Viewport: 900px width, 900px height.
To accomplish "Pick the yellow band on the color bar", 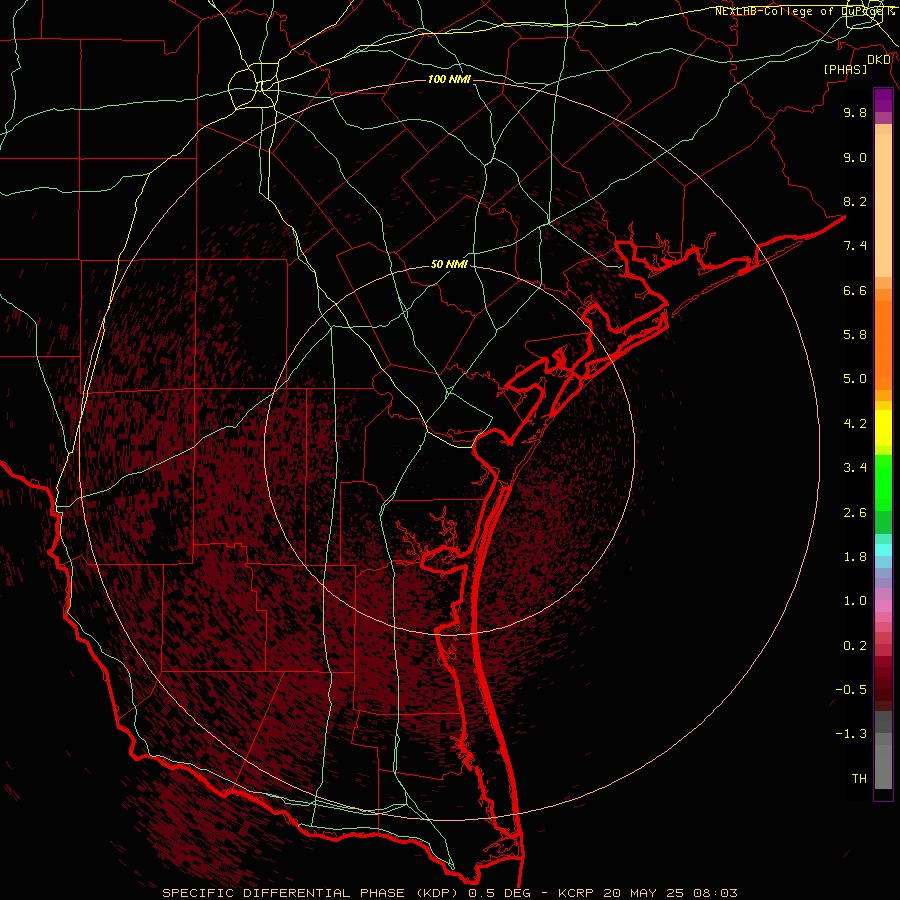I will pos(883,428).
